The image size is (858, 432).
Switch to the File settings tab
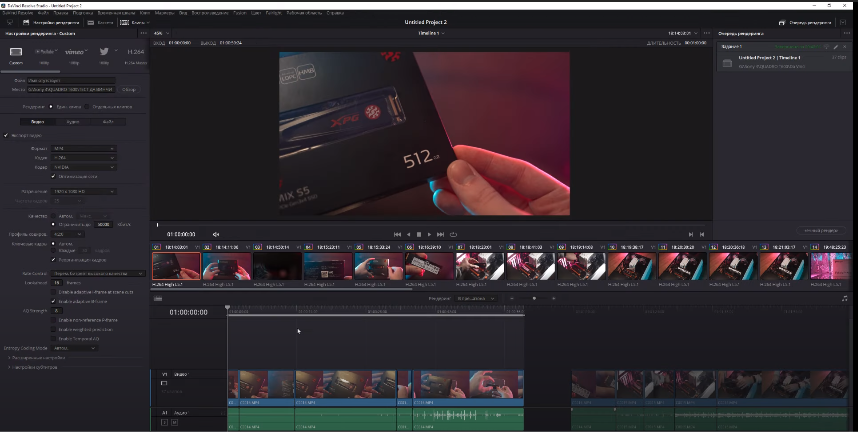pos(108,122)
